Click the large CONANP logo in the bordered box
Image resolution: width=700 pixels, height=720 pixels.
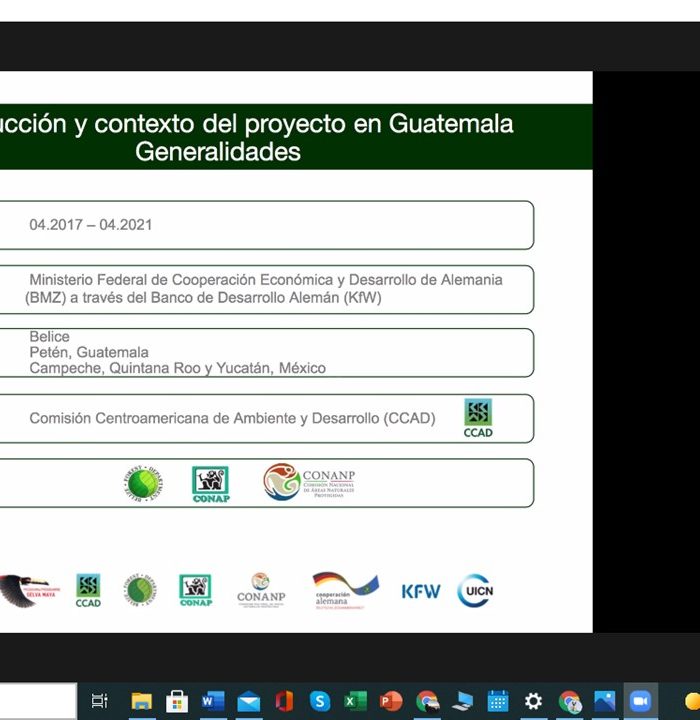click(x=309, y=482)
